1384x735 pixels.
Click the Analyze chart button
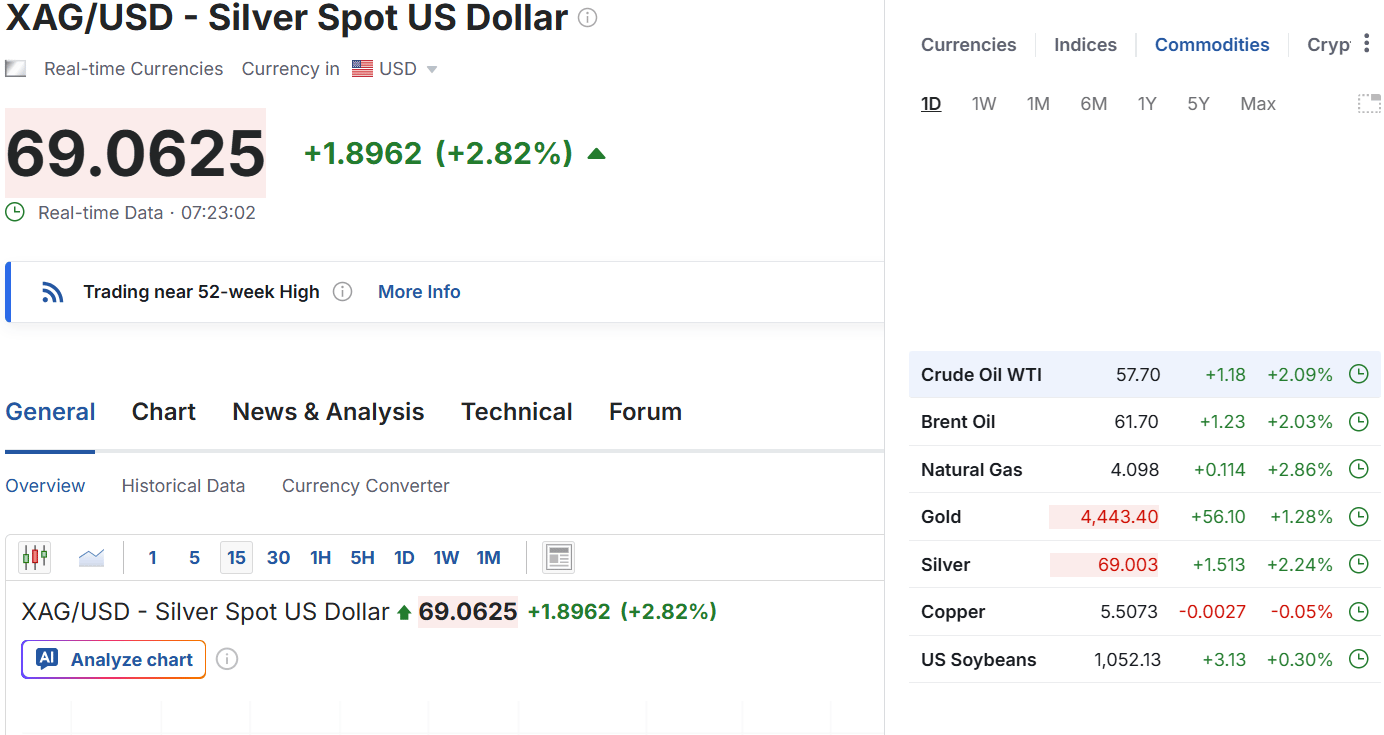coord(114,659)
